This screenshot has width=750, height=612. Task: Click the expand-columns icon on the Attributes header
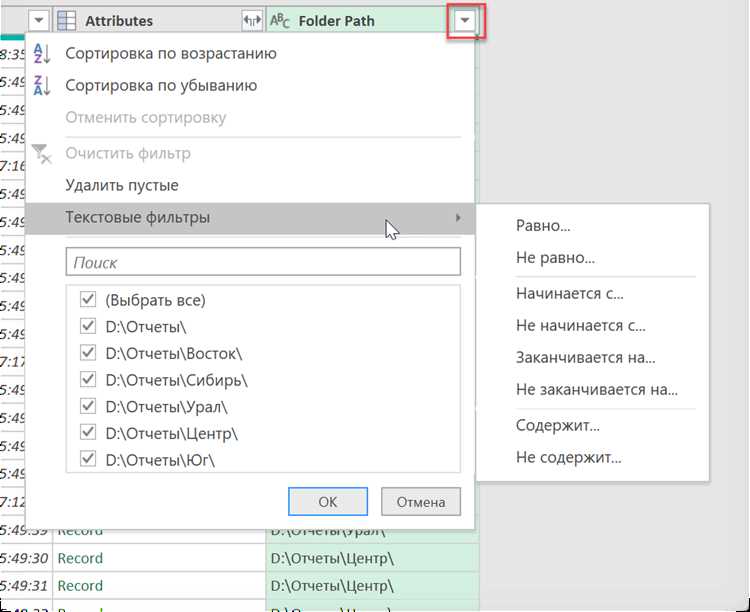point(252,21)
